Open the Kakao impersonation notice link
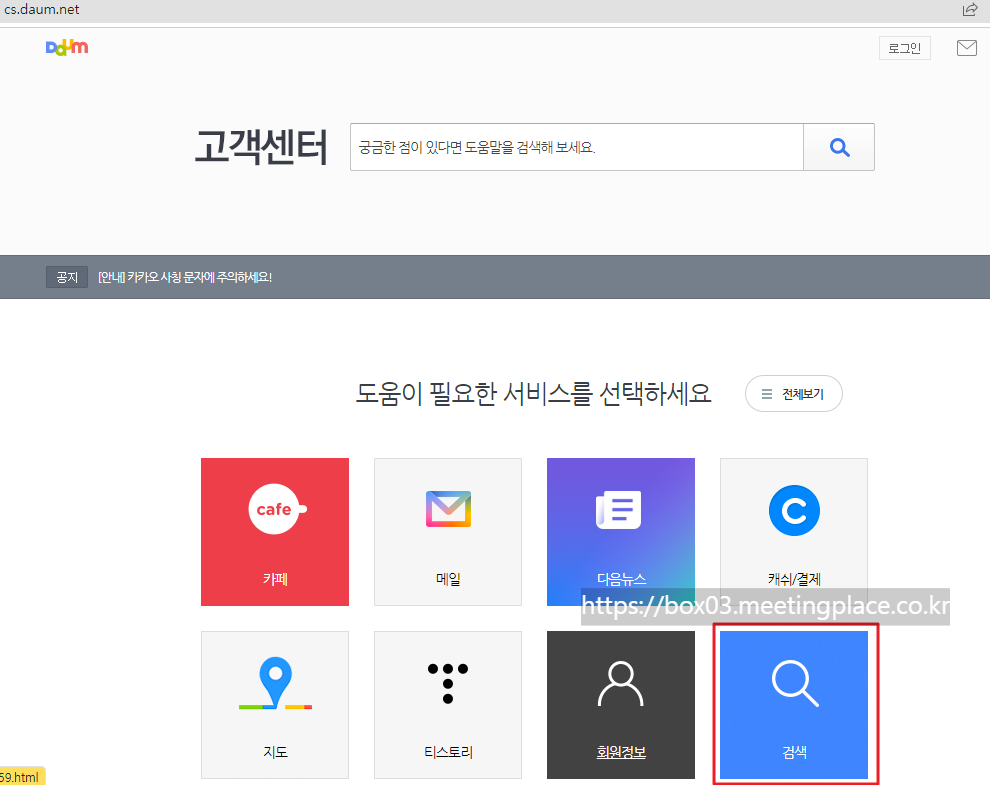This screenshot has height=785, width=990. (185, 277)
